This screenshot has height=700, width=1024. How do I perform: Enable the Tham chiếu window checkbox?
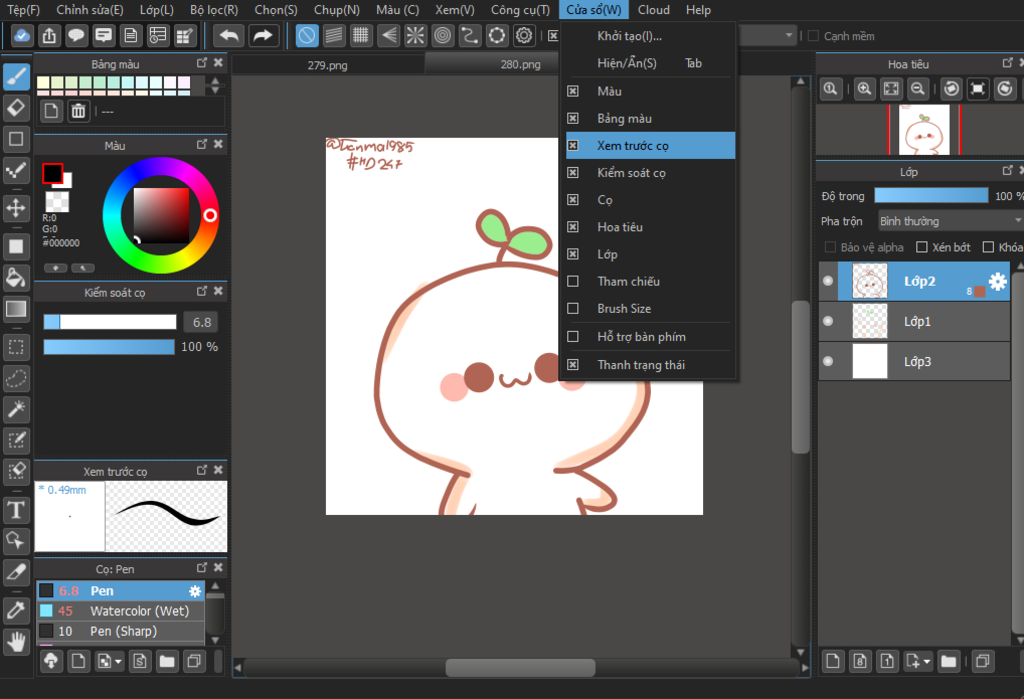click(573, 282)
